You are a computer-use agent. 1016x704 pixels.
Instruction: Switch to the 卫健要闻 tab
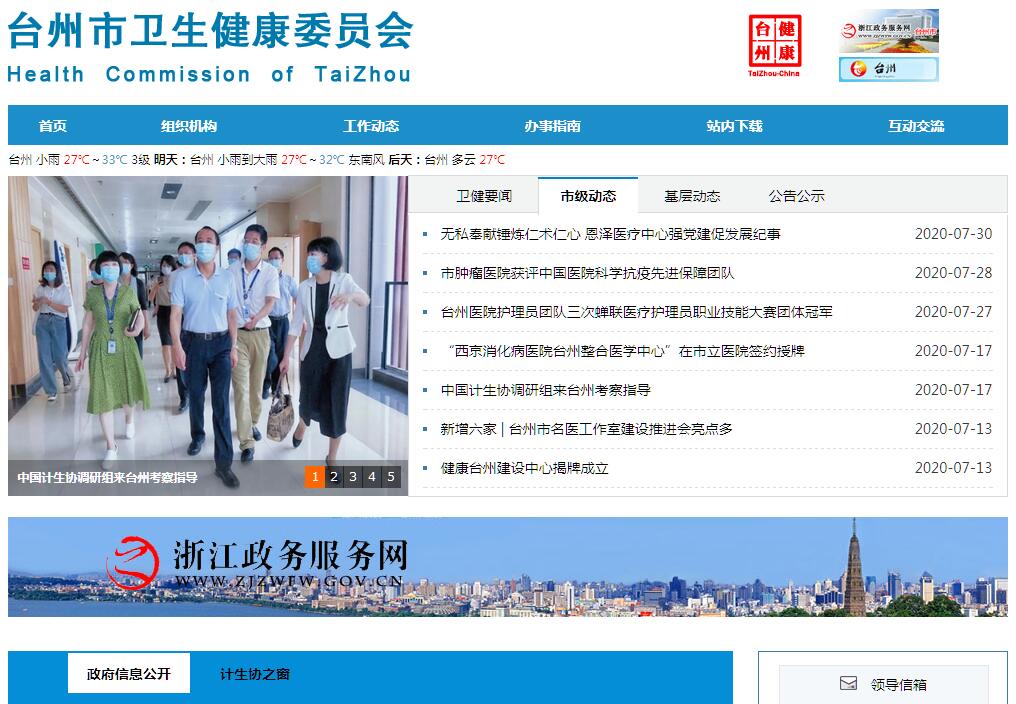tap(484, 196)
